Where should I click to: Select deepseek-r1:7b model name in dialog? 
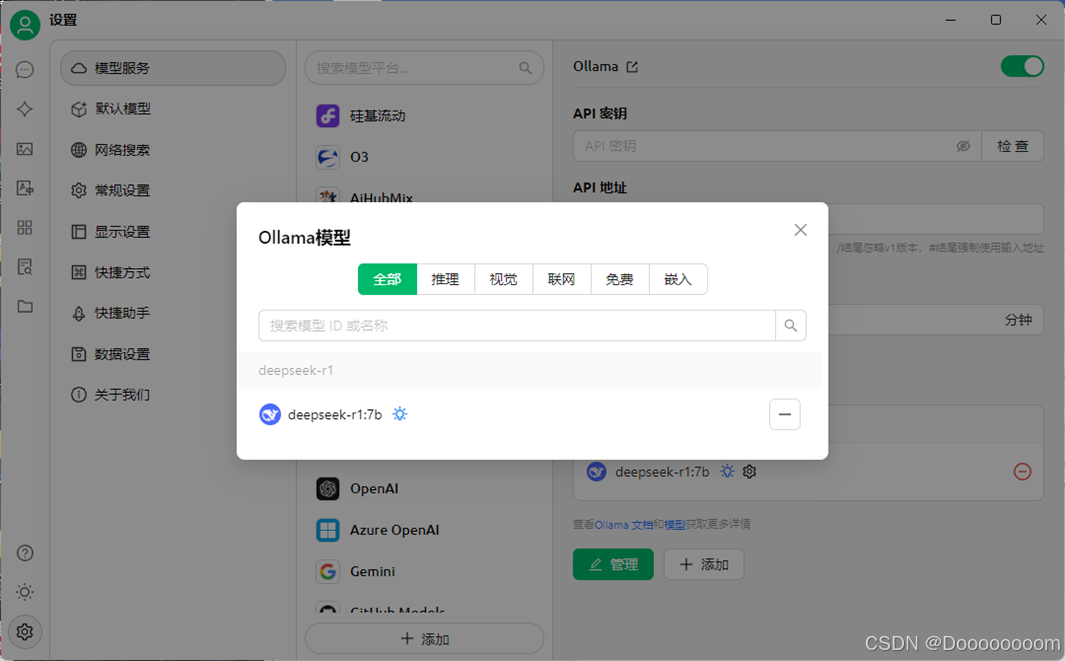pyautogui.click(x=335, y=414)
